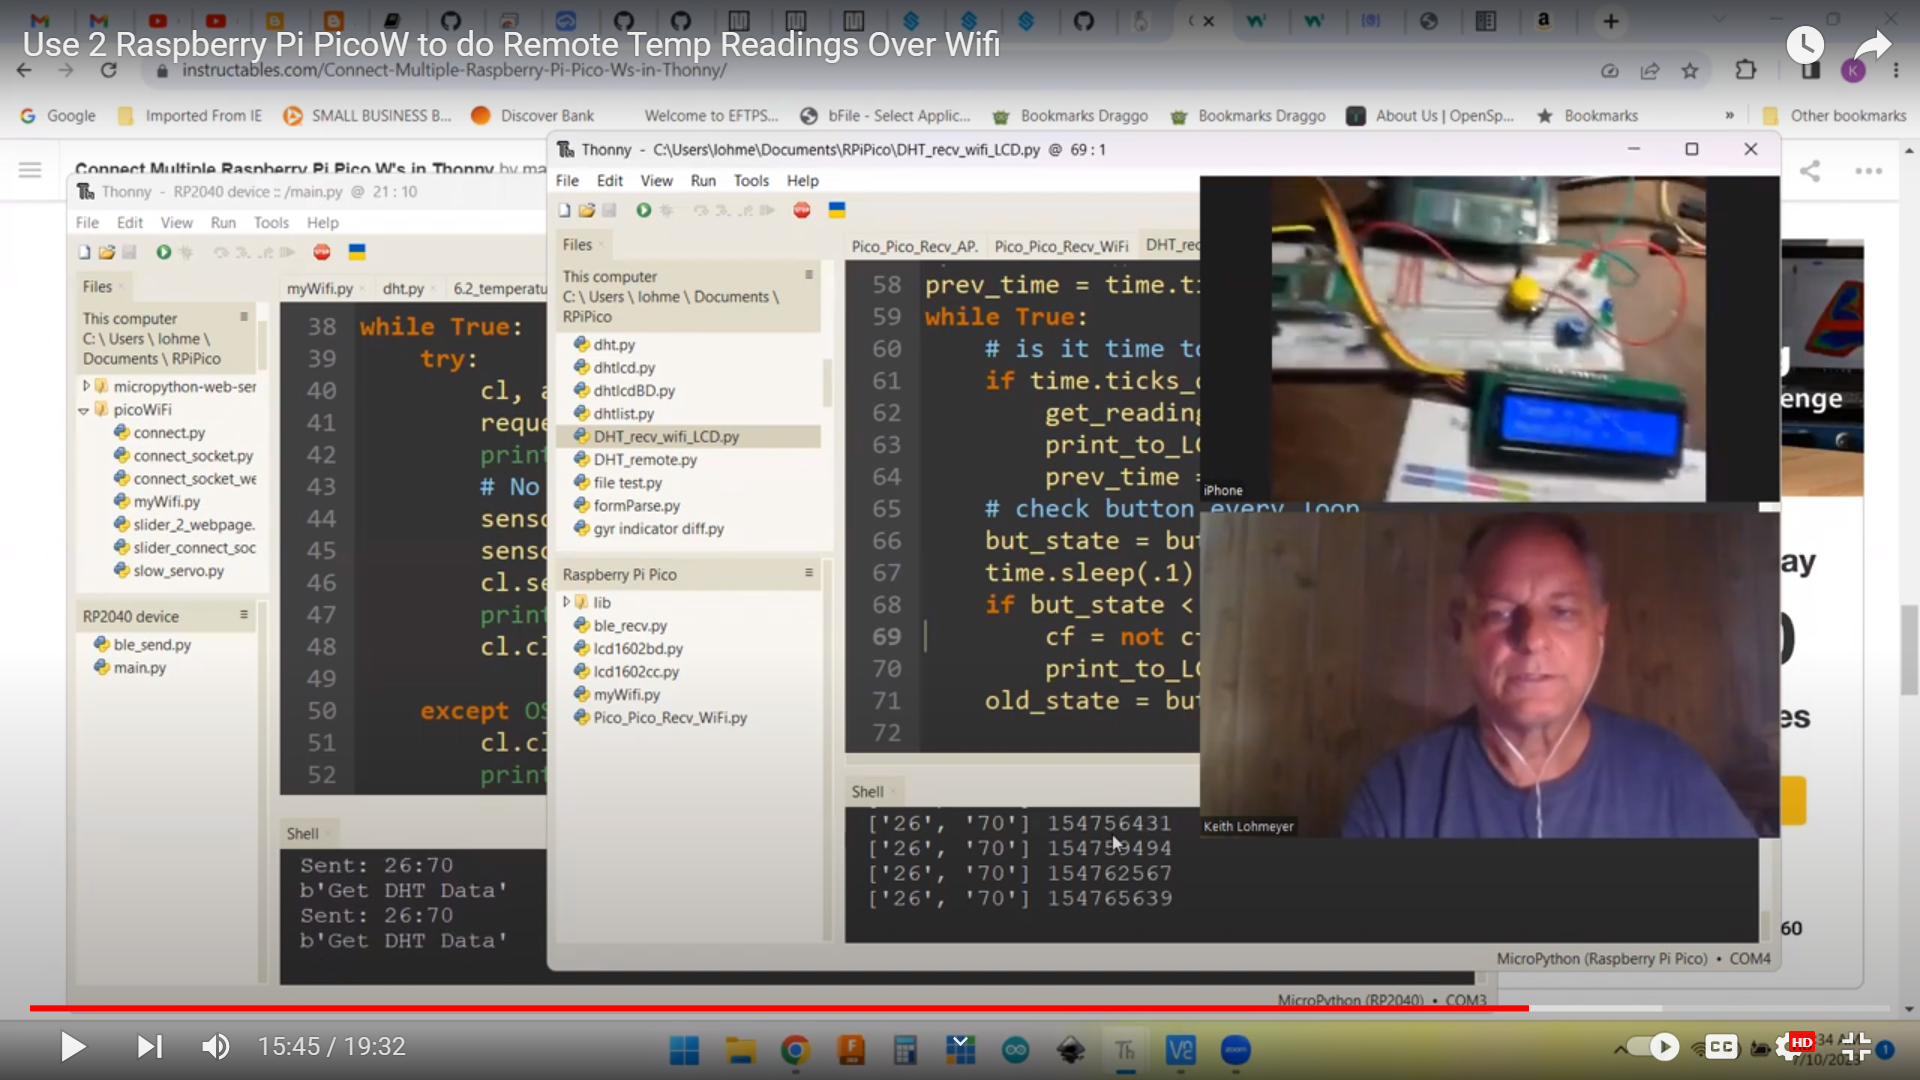Skip to the next video
The width and height of the screenshot is (1920, 1080).
[149, 1047]
